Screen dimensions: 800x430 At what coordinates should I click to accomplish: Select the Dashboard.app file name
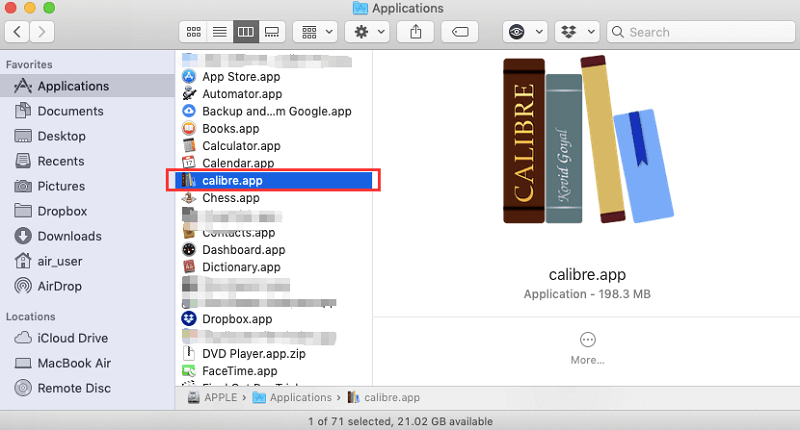click(244, 250)
